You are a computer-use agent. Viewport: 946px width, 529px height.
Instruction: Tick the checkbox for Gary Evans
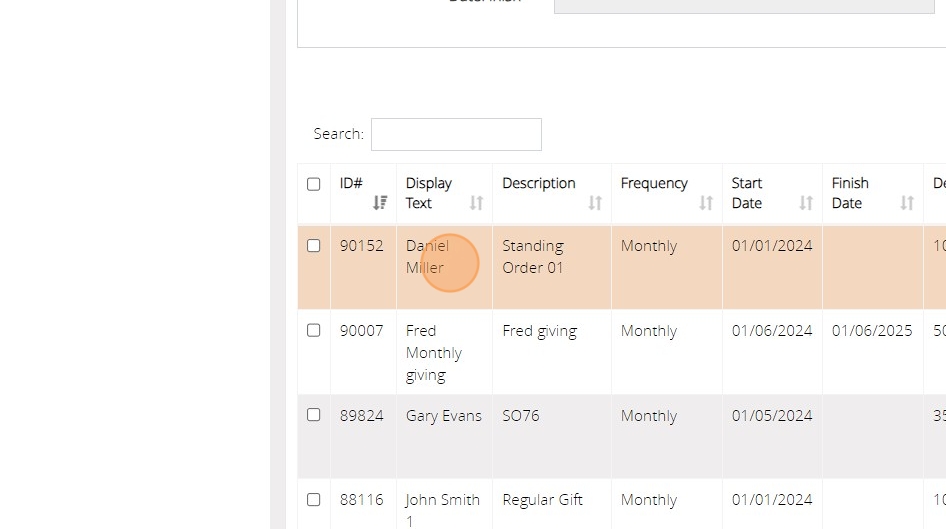pos(314,415)
